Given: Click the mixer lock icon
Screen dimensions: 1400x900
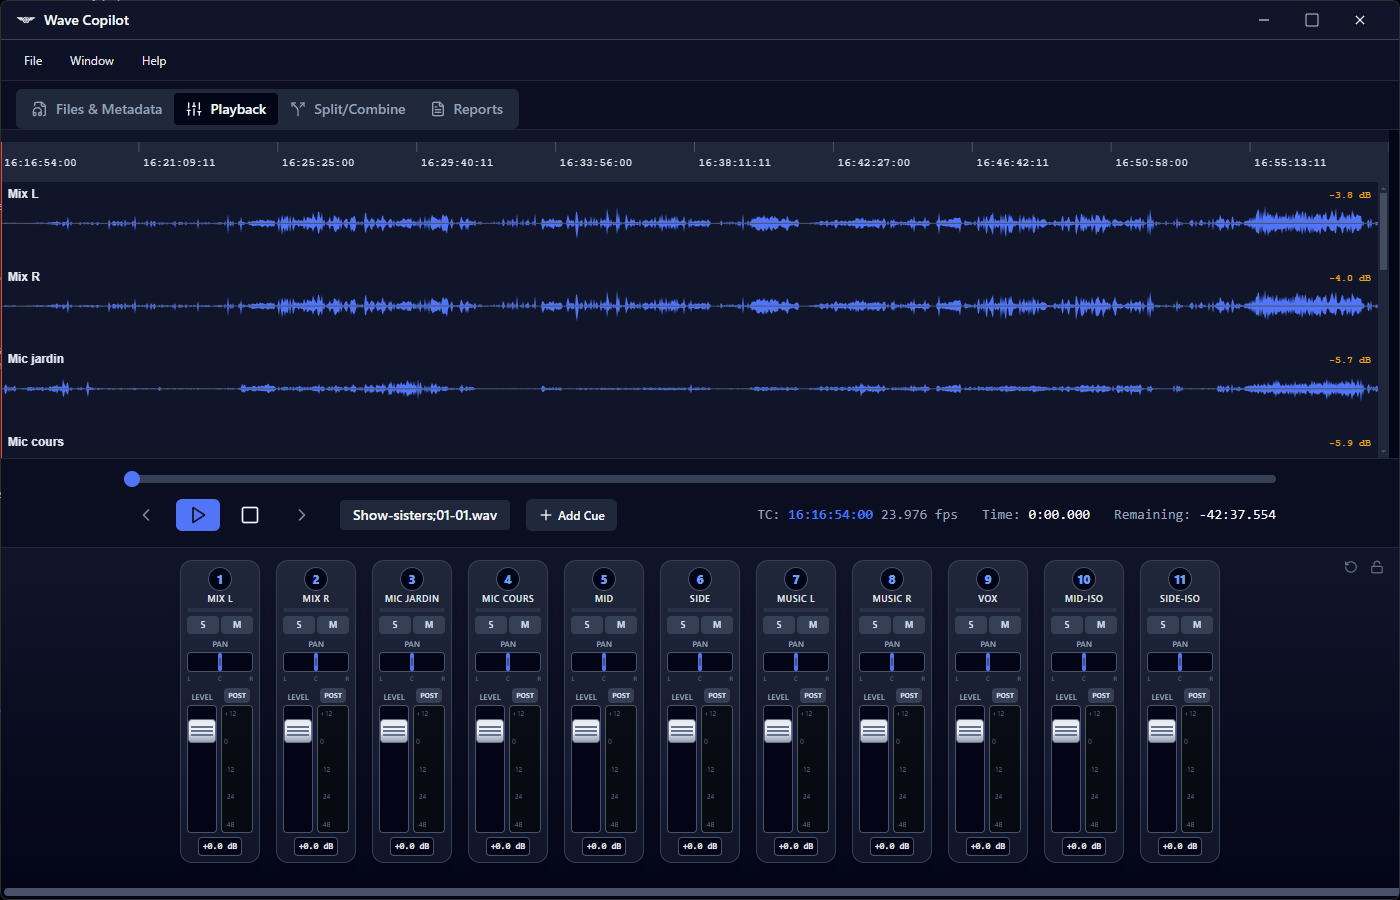Looking at the screenshot, I should 1377,567.
